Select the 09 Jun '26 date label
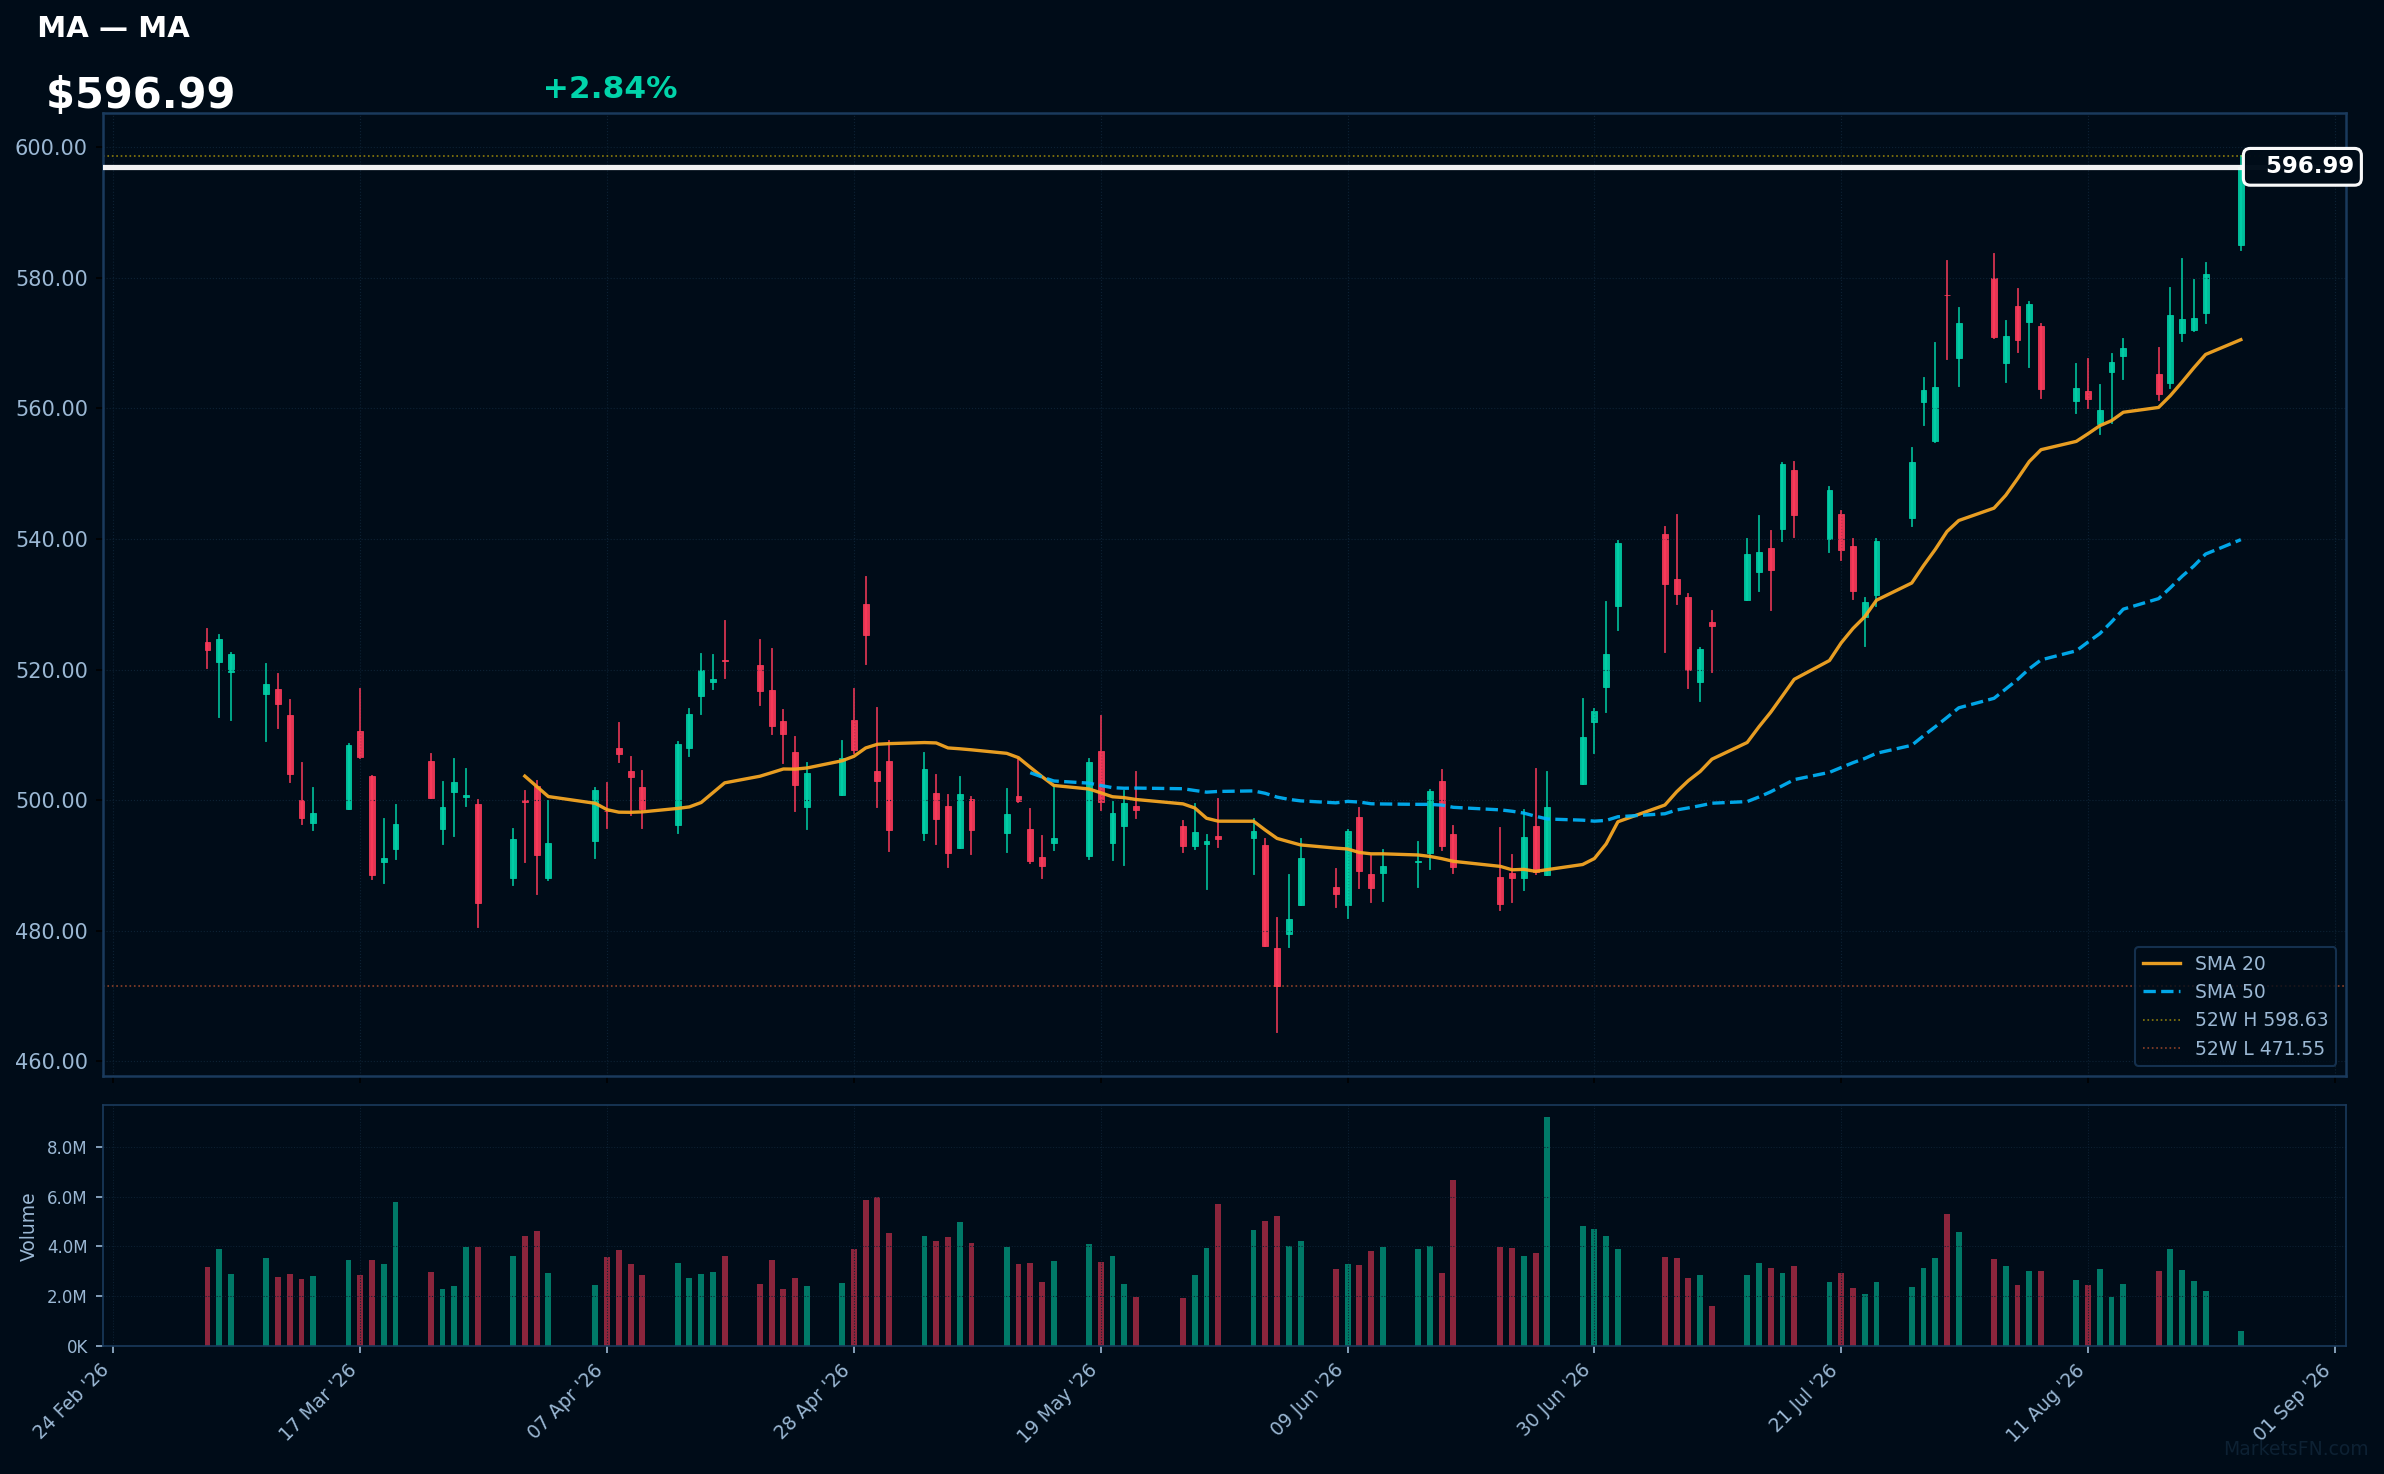 pos(1305,1401)
